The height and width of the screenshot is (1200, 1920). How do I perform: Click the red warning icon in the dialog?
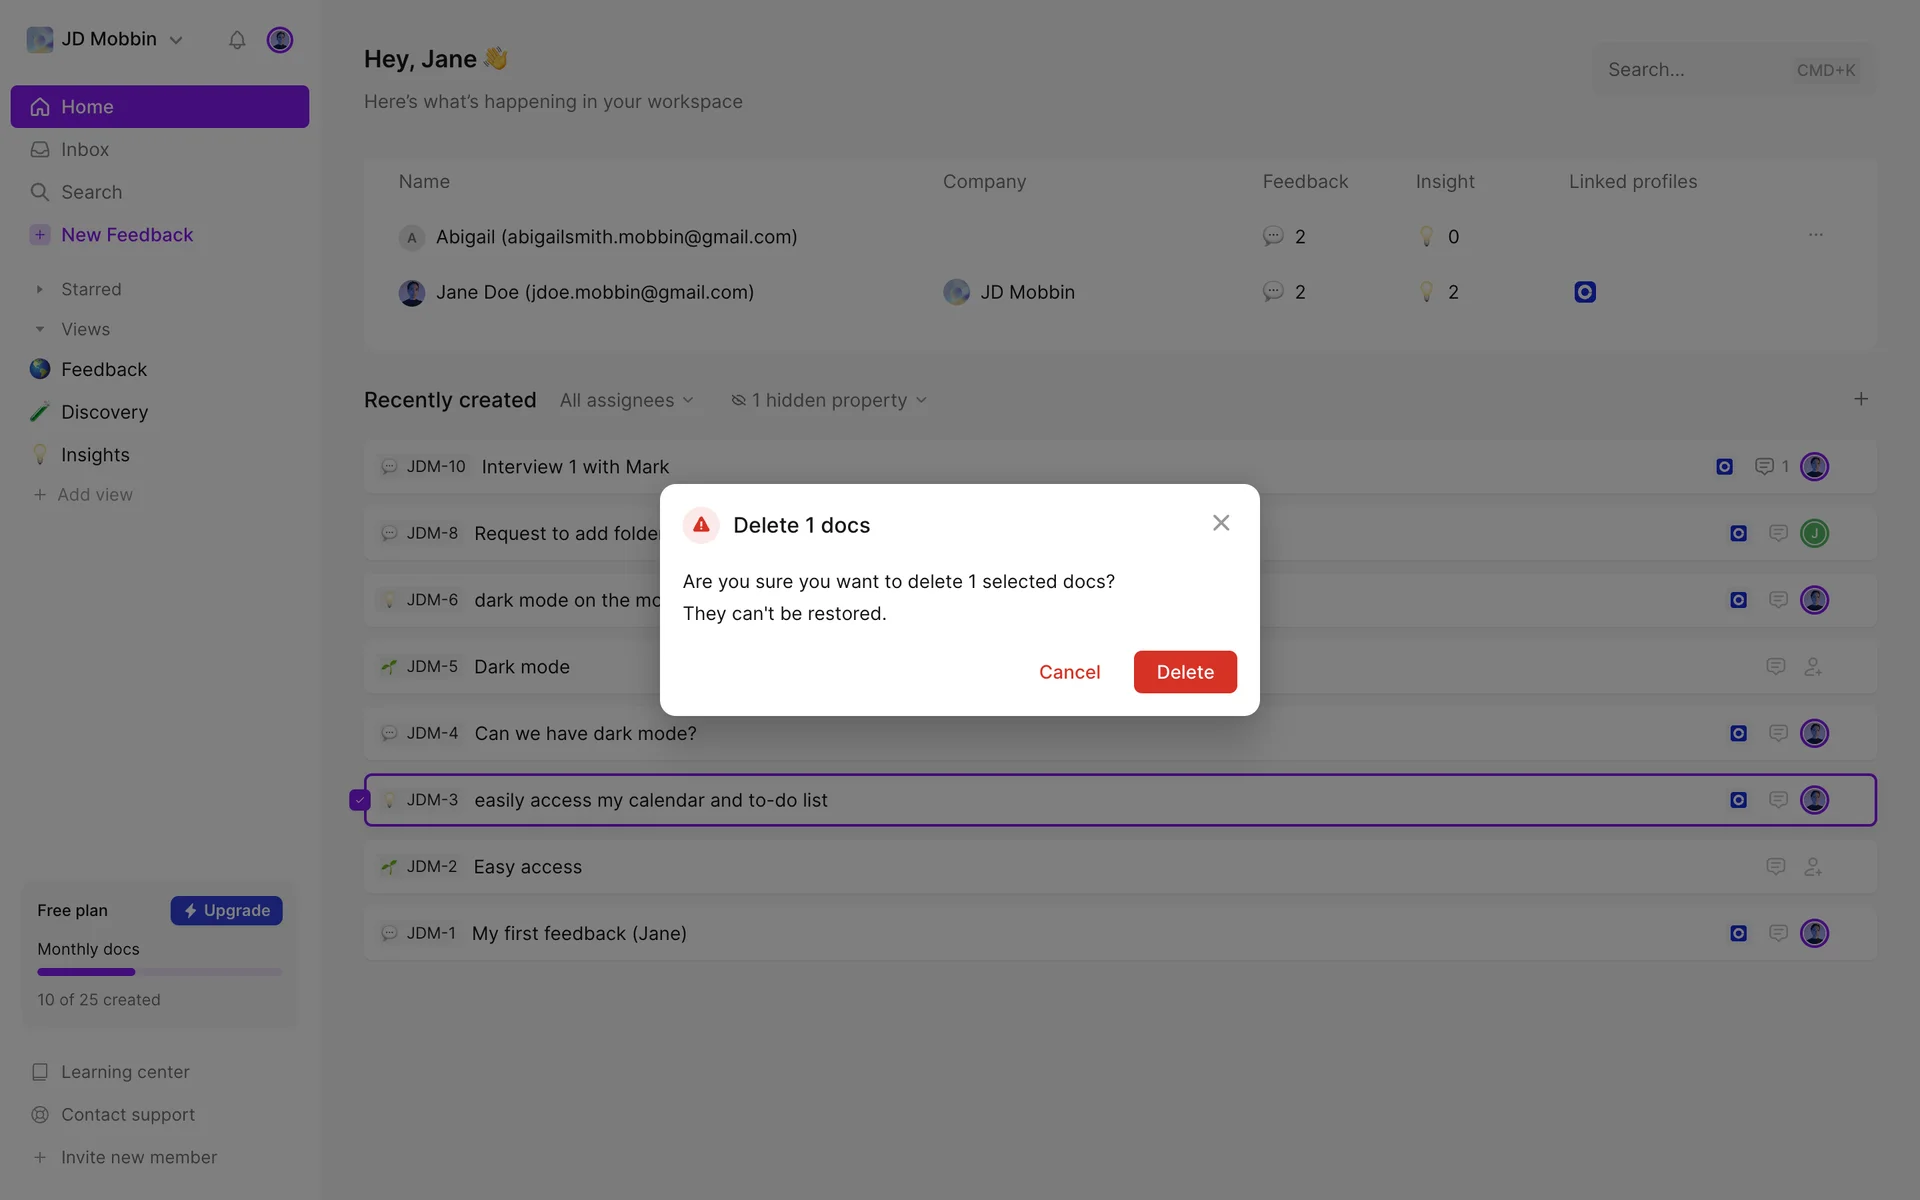tap(701, 525)
